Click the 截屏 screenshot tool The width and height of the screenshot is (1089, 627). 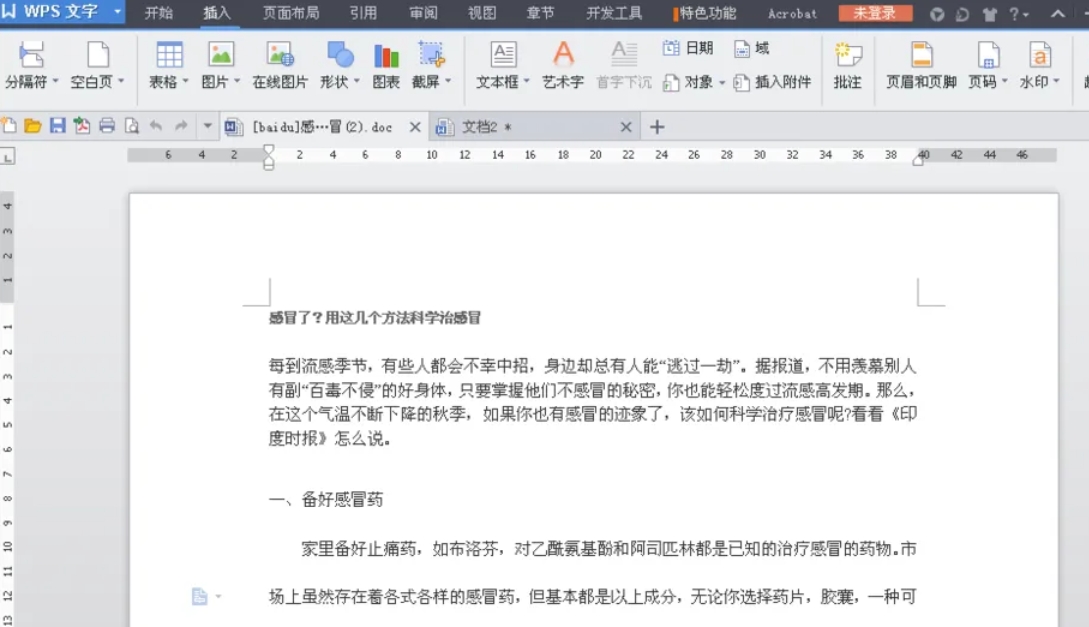click(427, 65)
